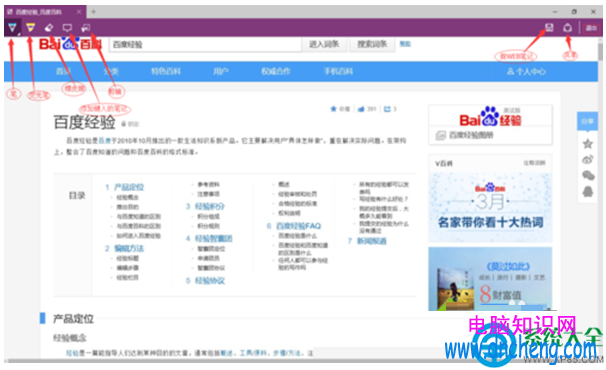This screenshot has height=370, width=606.
Task: Add a typed note with comment tool
Action: (x=67, y=27)
